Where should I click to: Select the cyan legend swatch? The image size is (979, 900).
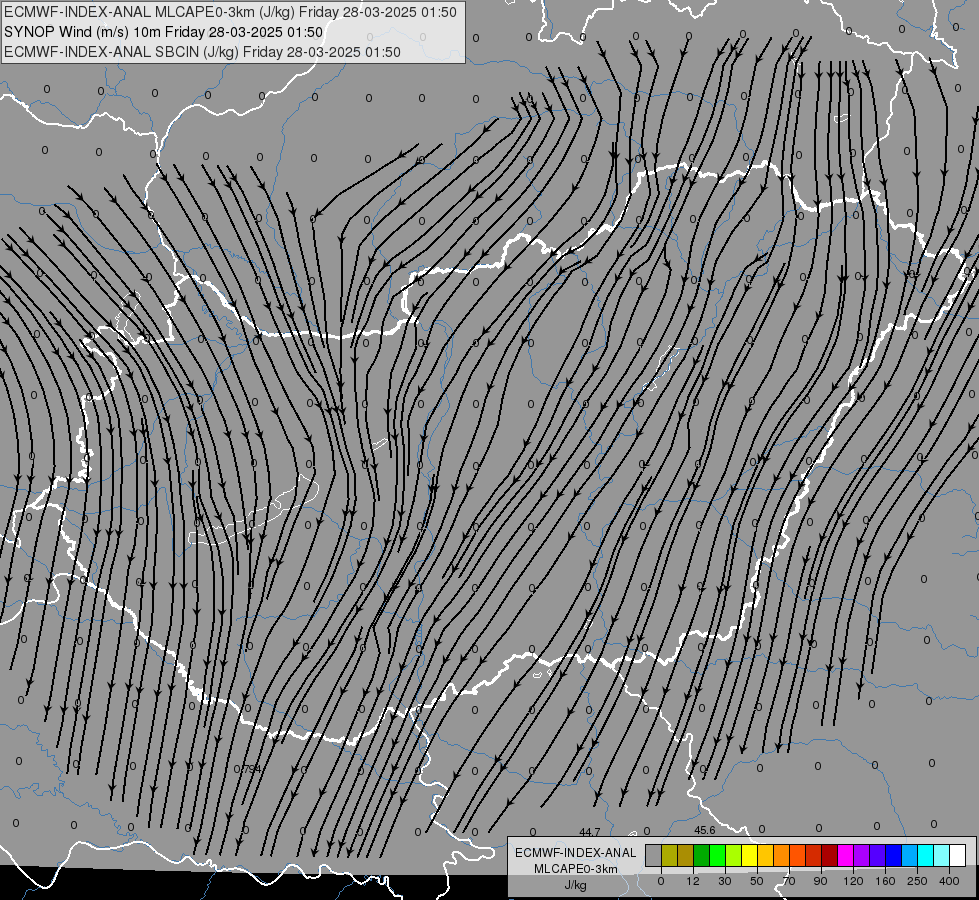pos(926,855)
